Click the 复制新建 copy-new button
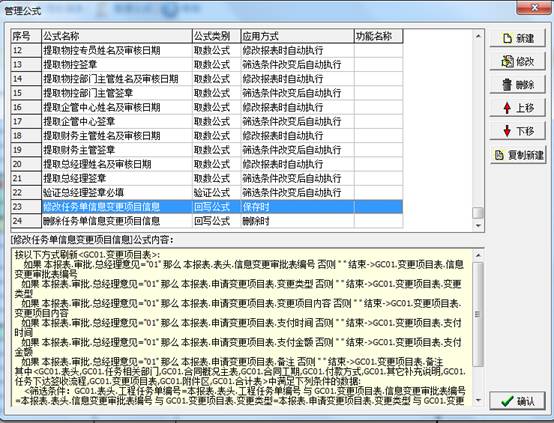This screenshot has height=423, width=554. pos(518,155)
